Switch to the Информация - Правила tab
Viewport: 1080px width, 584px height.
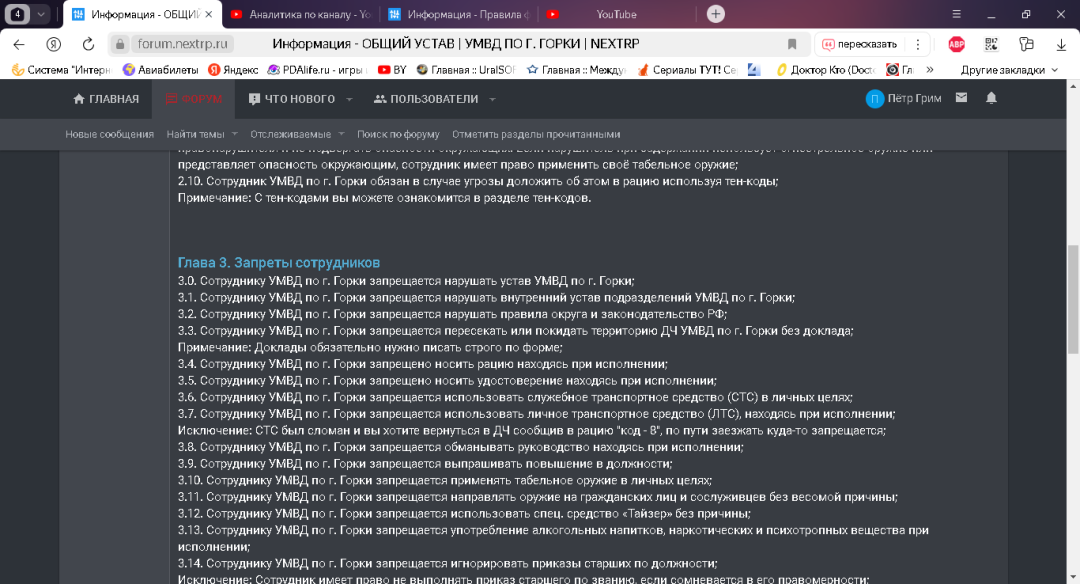(x=460, y=14)
